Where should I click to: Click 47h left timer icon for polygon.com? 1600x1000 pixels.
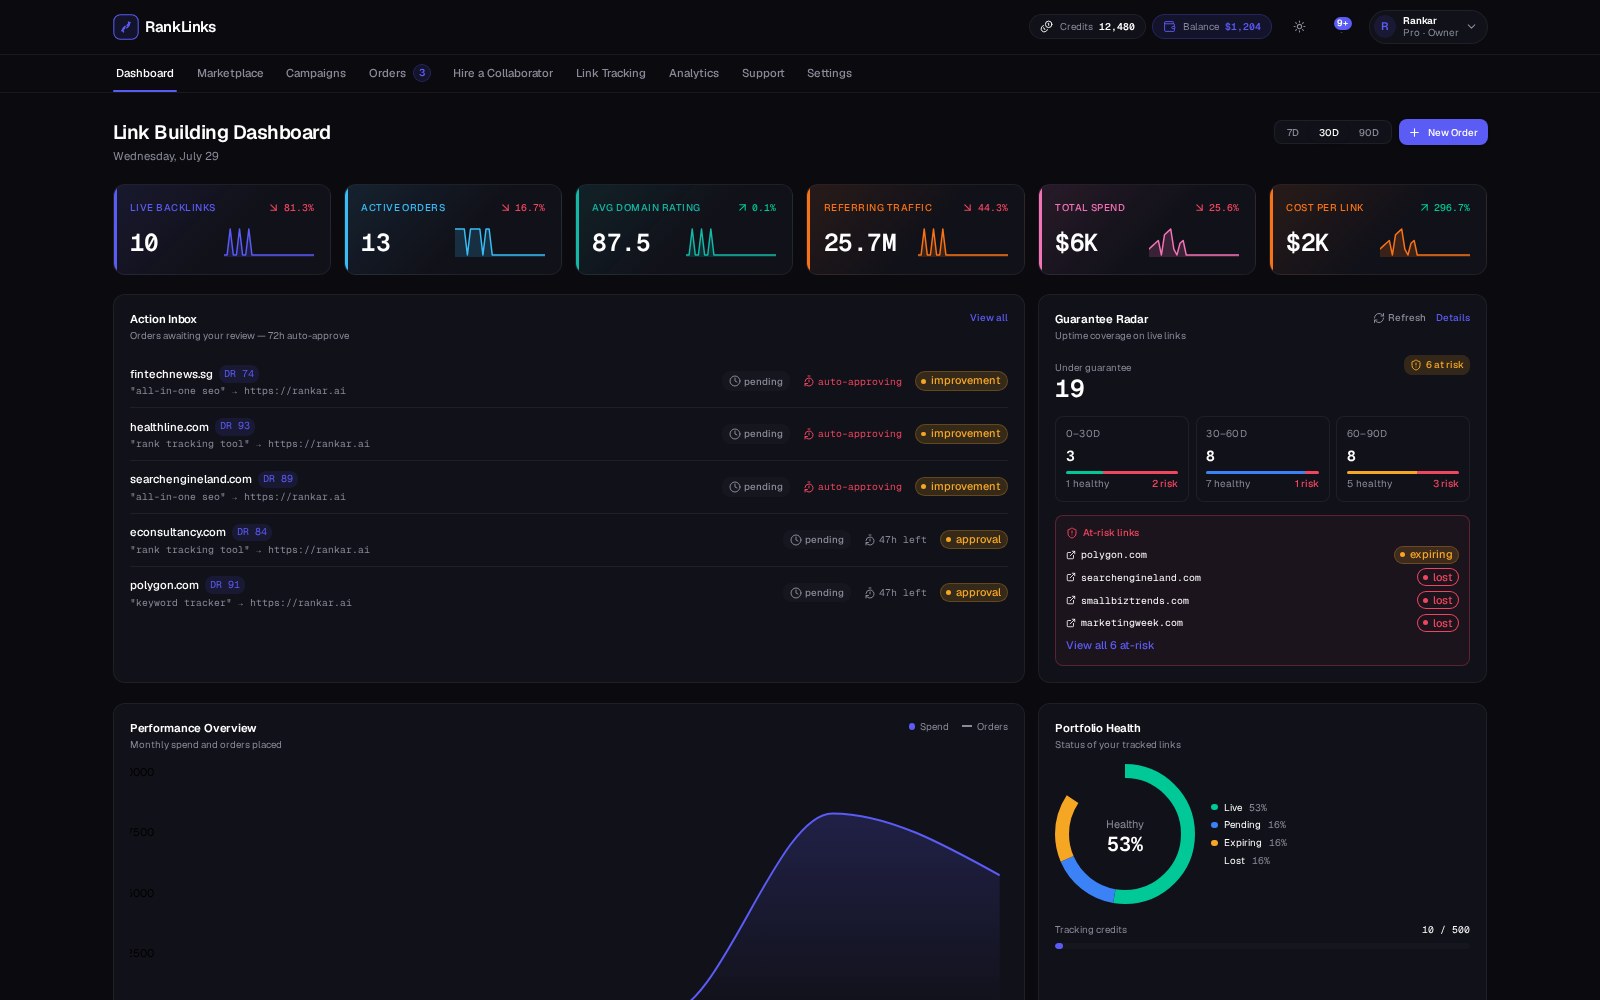pos(870,593)
